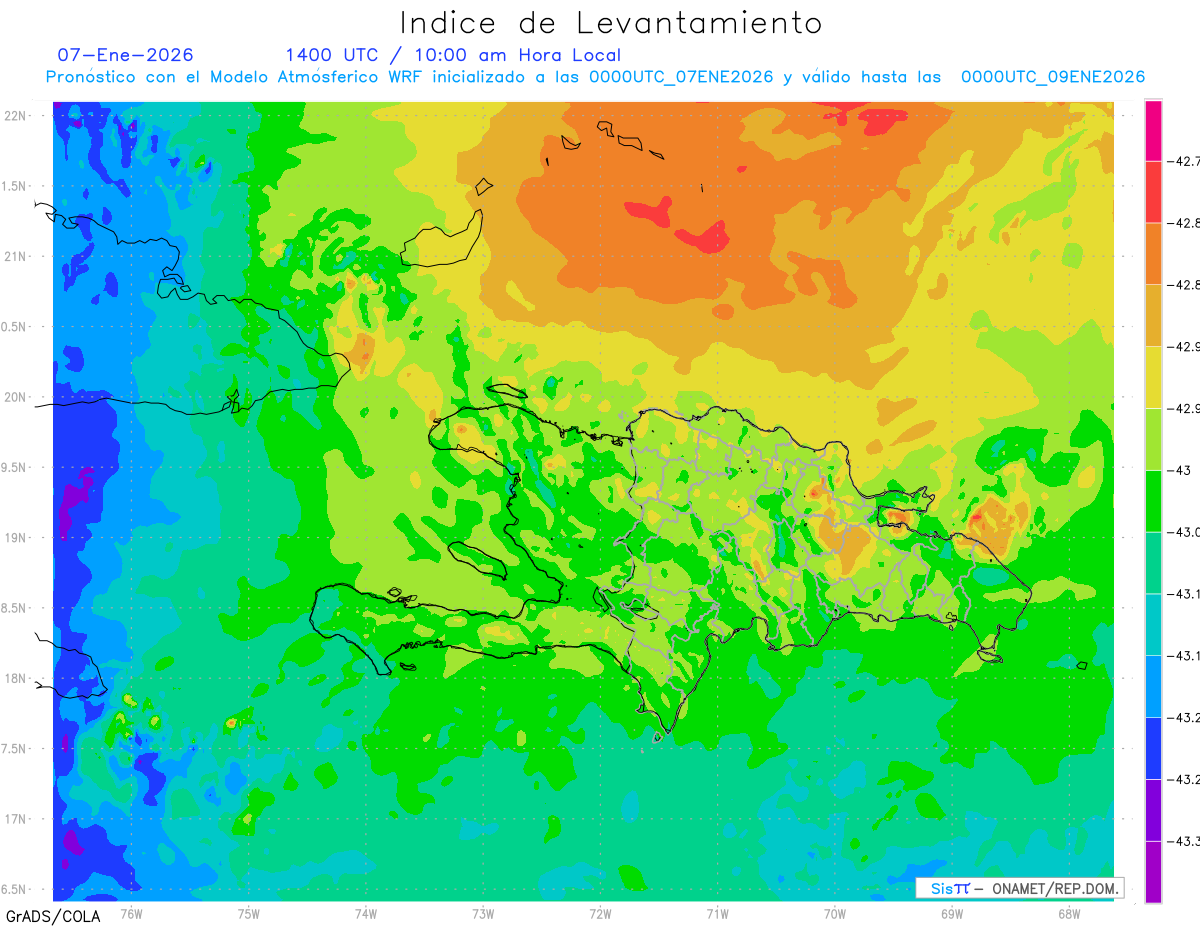Click the 17N latitude label

click(15, 819)
